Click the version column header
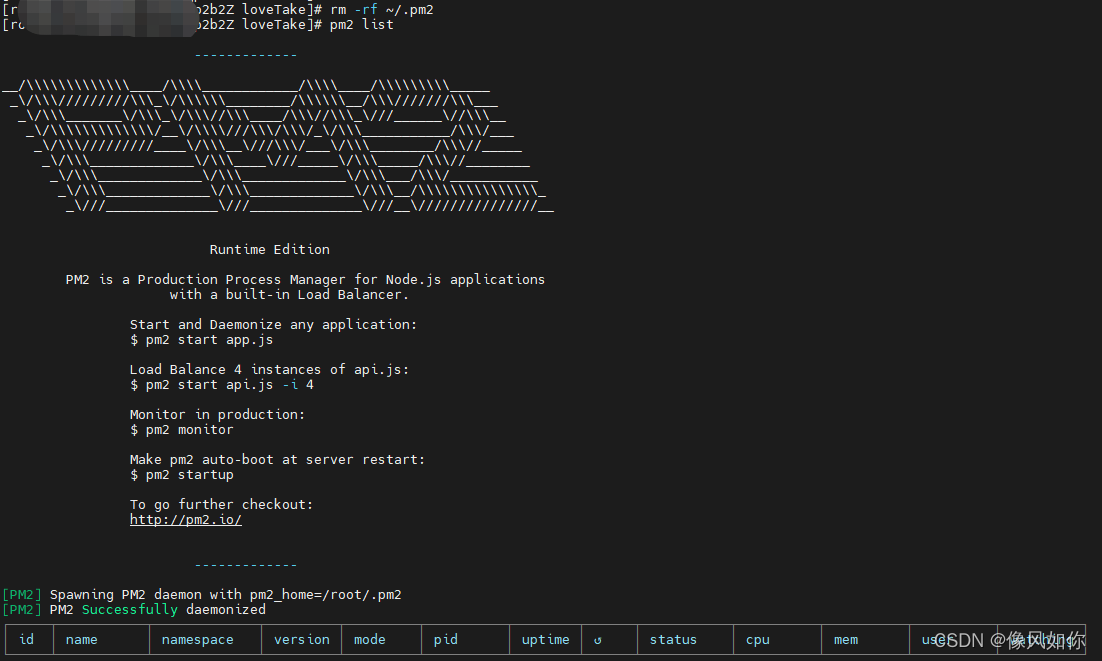 301,639
